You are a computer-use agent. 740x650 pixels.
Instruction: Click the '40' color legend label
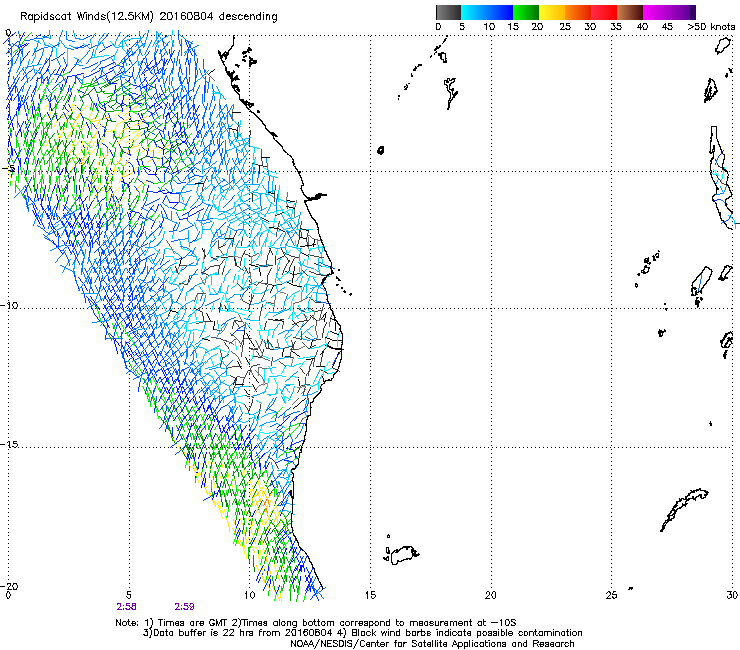point(642,27)
